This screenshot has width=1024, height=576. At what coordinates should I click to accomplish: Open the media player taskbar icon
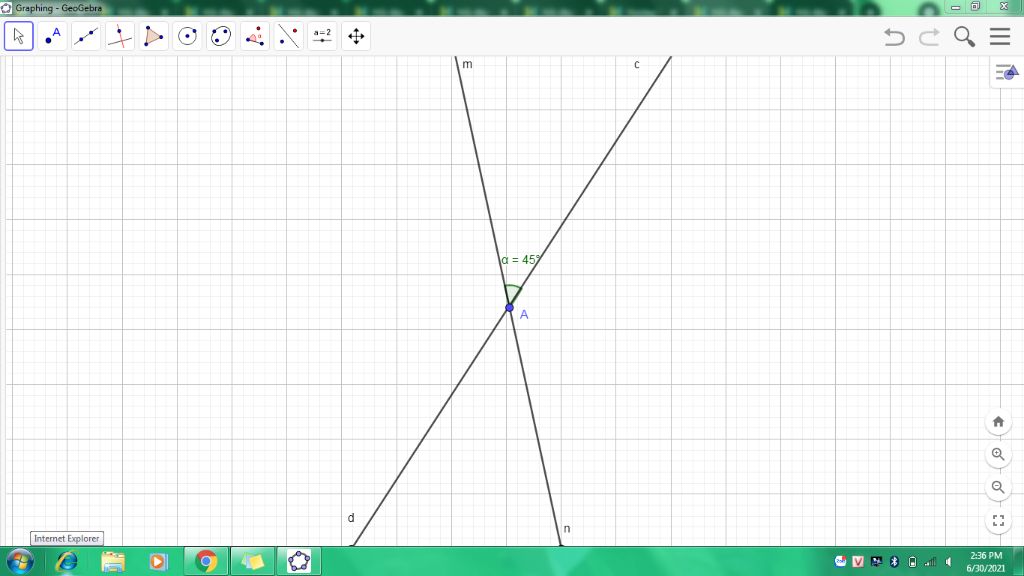158,562
